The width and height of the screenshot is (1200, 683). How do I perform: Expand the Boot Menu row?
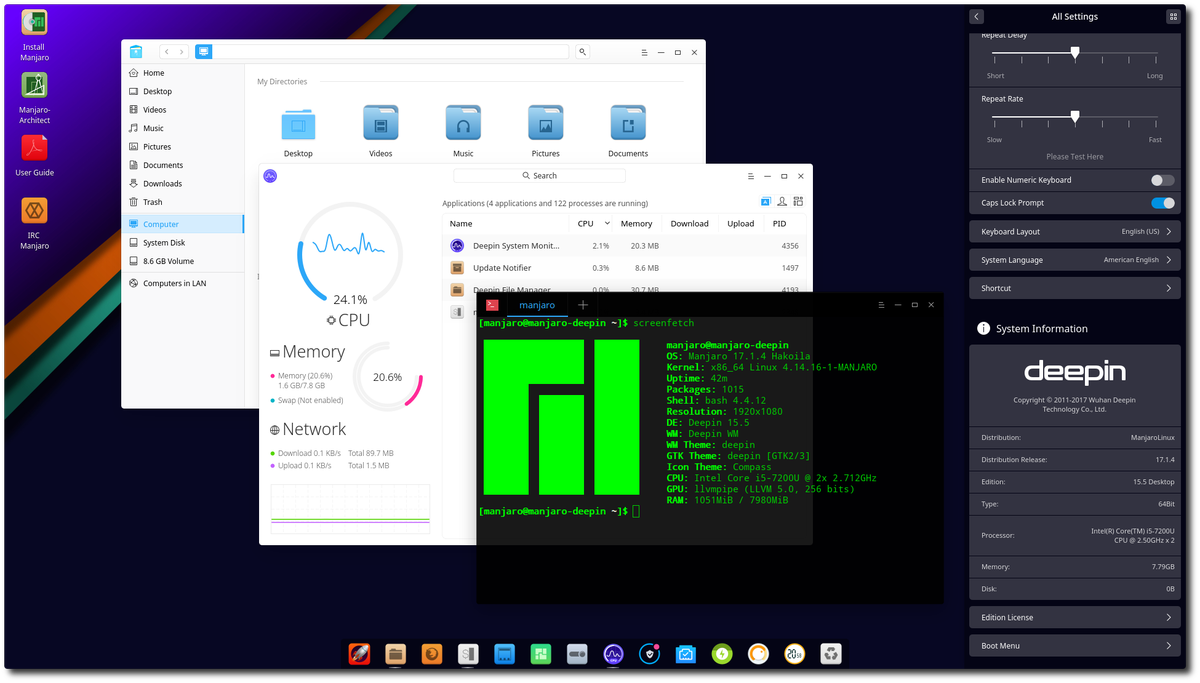(x=1074, y=646)
